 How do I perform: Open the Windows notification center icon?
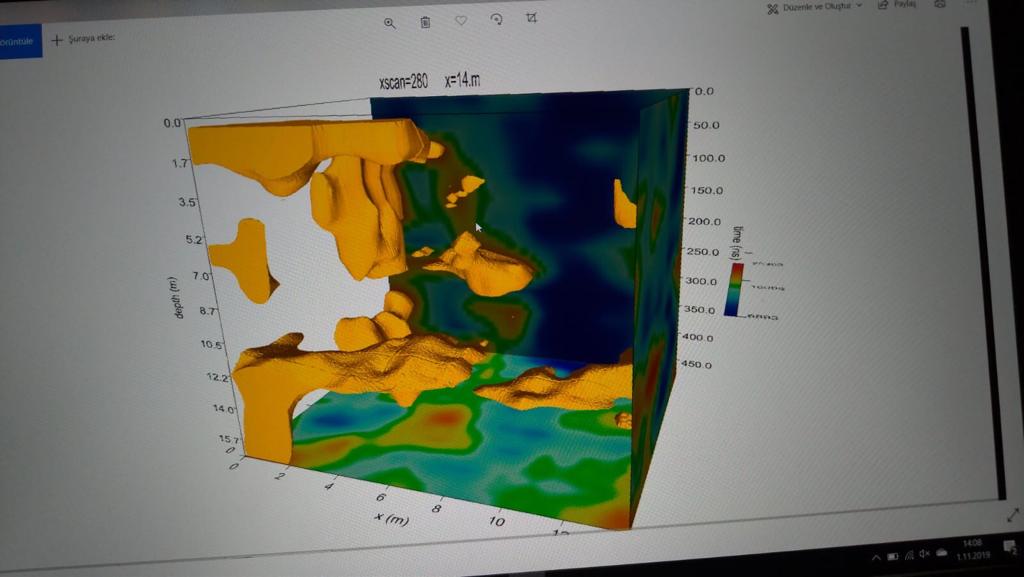[1010, 548]
